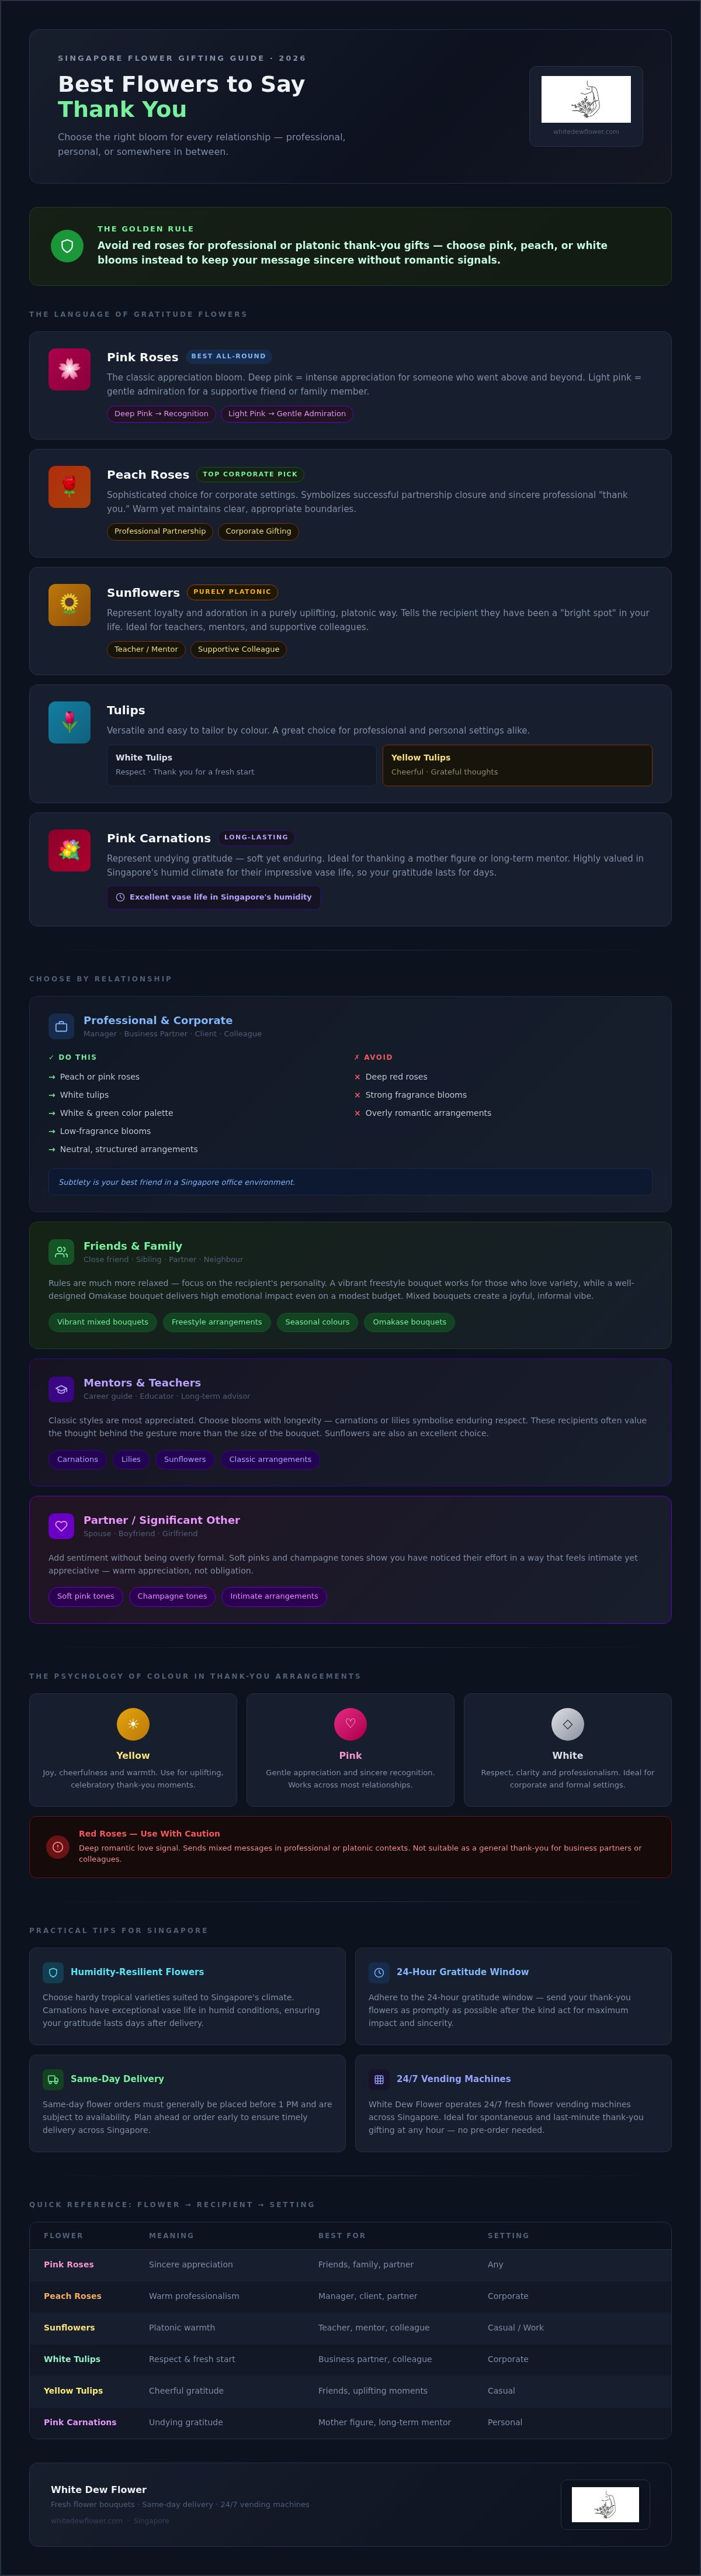
Task: Select the Yellow Tulips card
Action: 517,765
